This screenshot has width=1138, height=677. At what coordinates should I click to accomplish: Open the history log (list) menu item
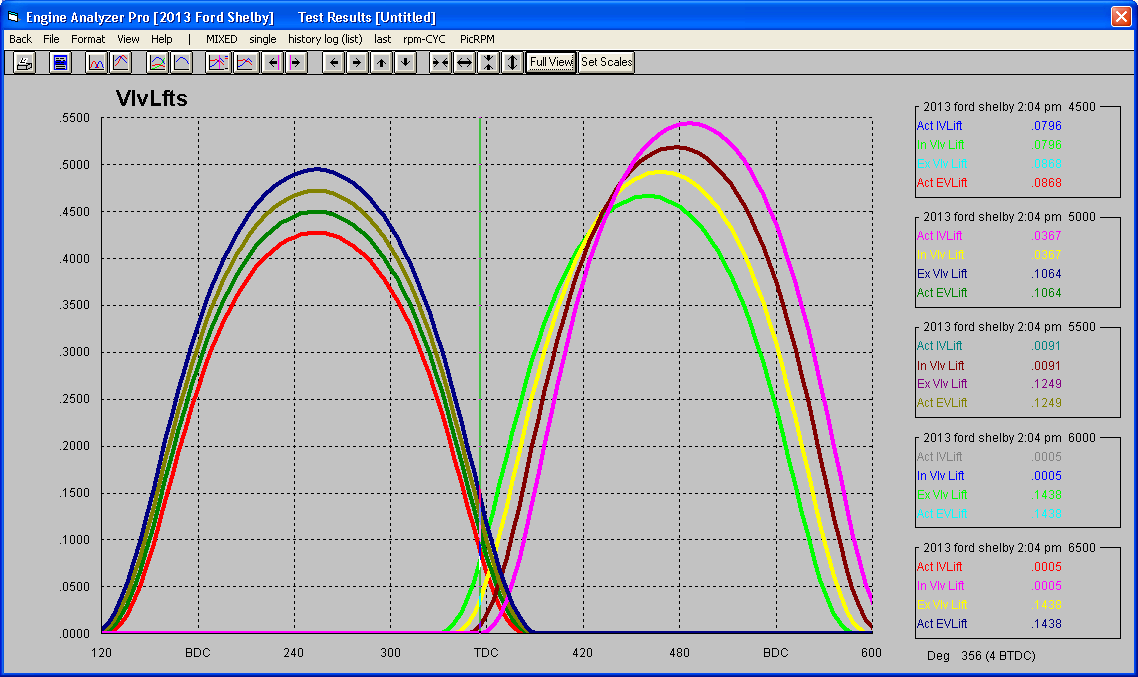[325, 39]
